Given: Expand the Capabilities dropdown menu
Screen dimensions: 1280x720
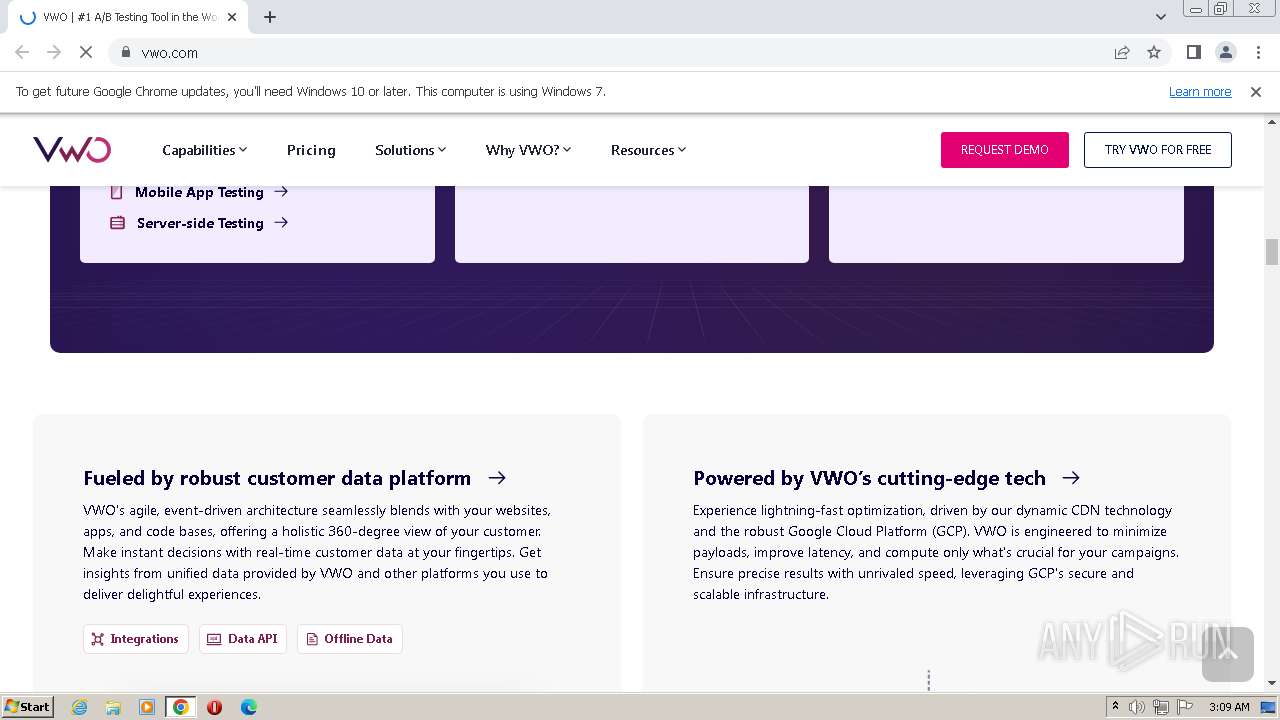Looking at the screenshot, I should pos(204,150).
